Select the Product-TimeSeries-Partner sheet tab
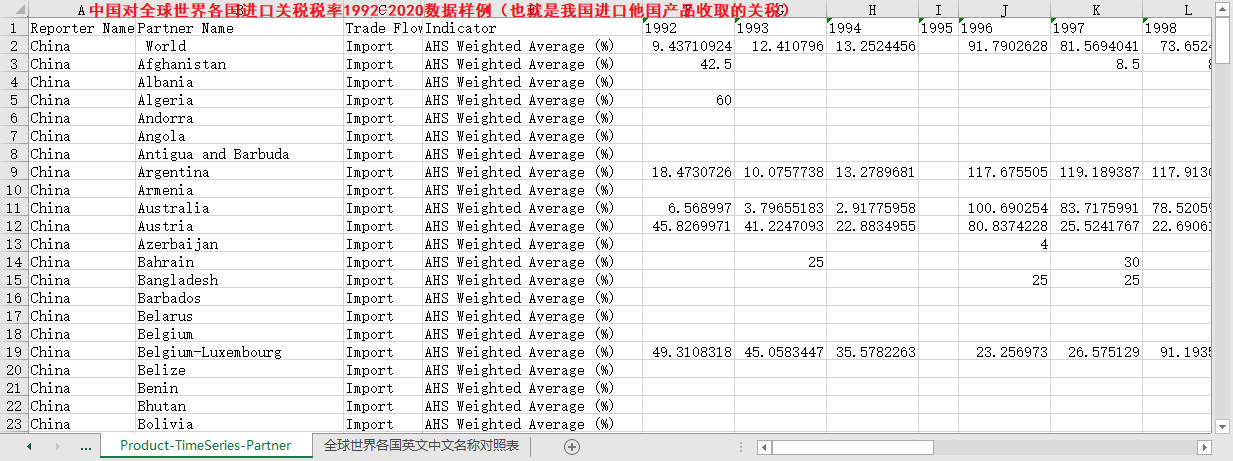The width and height of the screenshot is (1233, 461). (205, 446)
